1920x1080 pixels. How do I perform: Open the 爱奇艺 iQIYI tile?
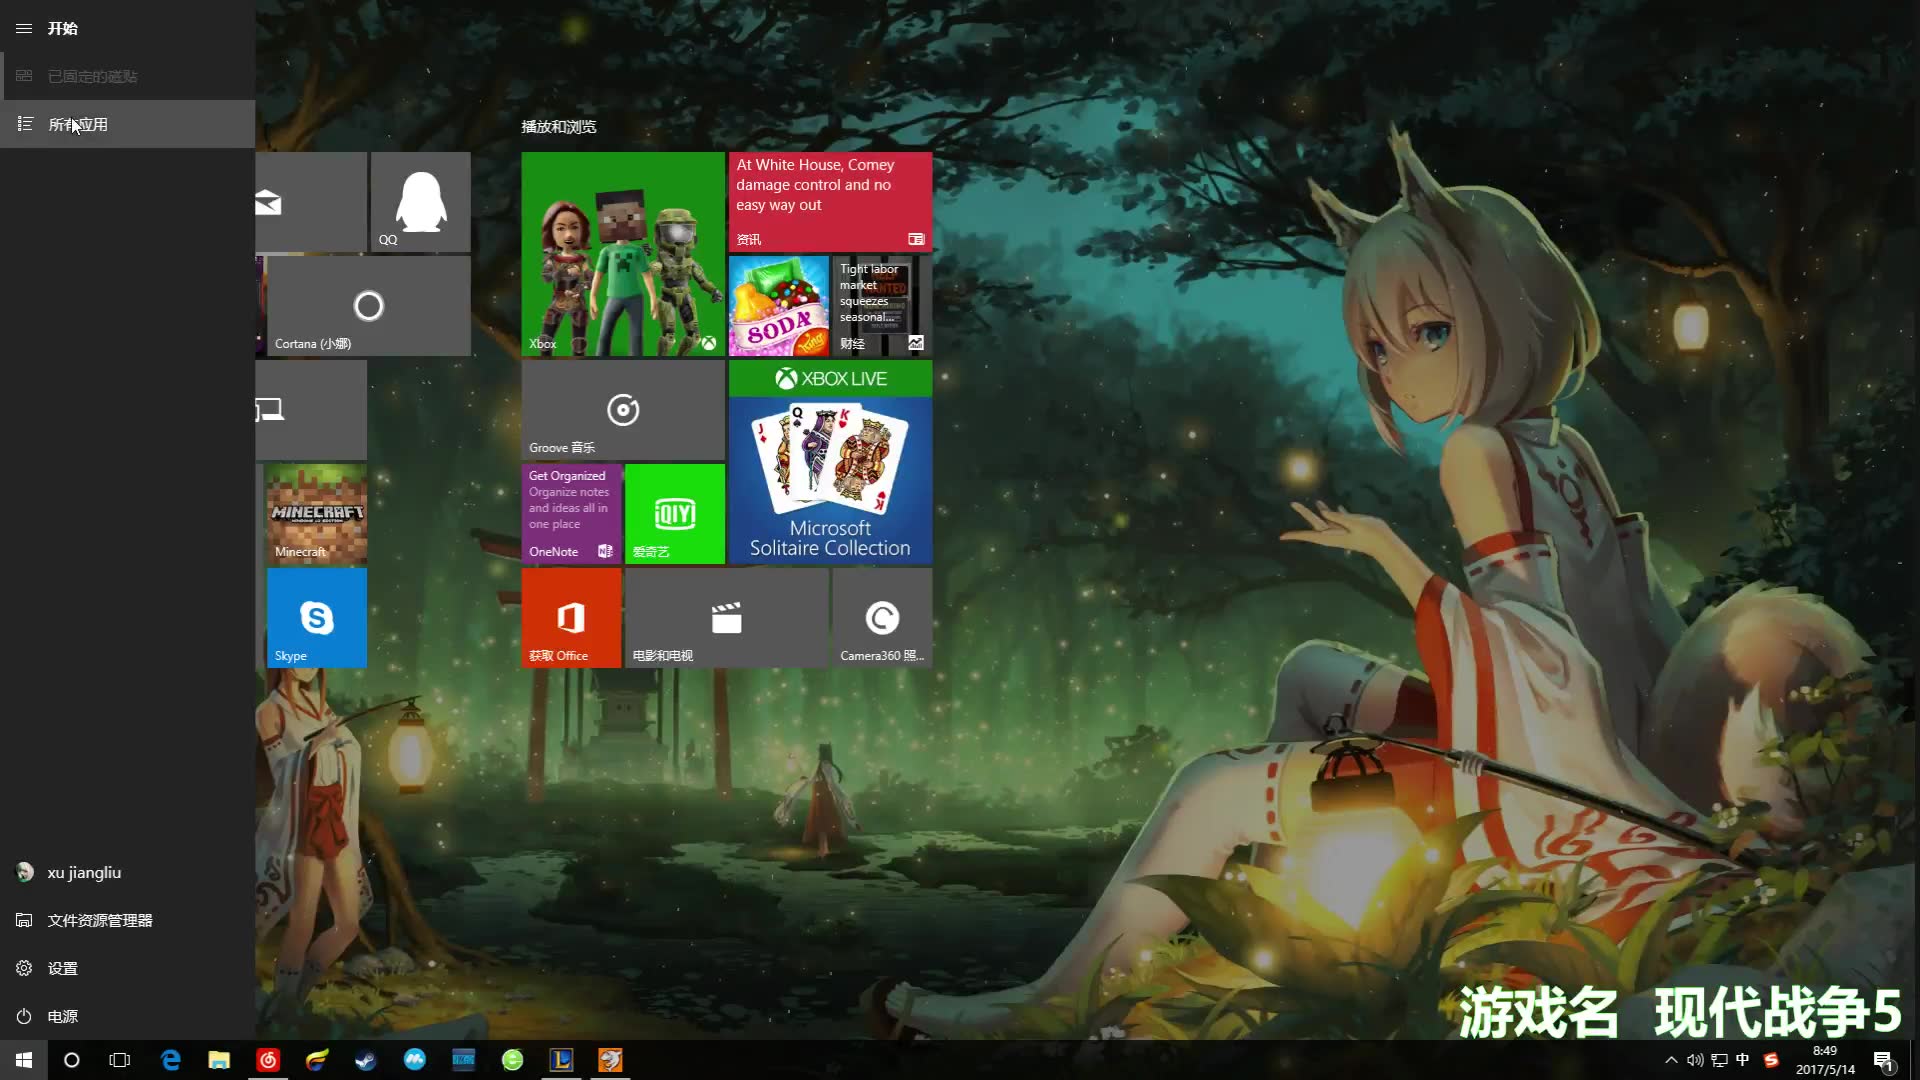675,514
